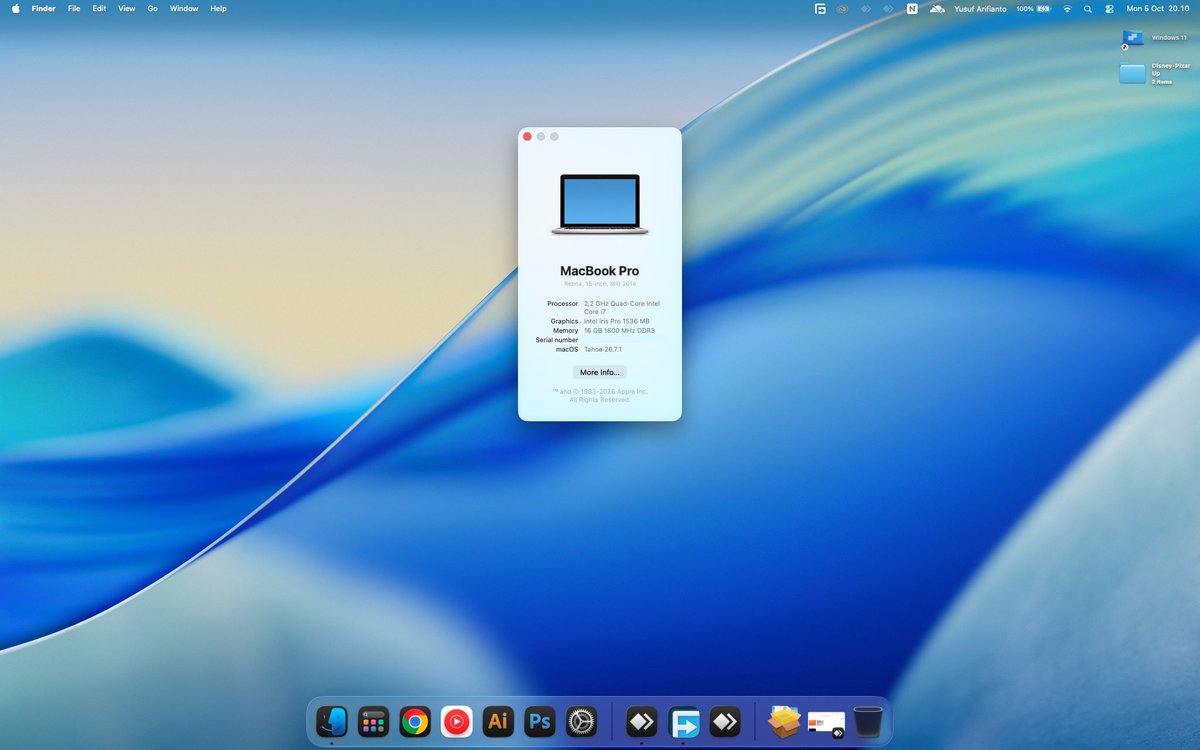1200x750 pixels.
Task: Click the "MacBook Pro" title text
Action: click(x=600, y=271)
